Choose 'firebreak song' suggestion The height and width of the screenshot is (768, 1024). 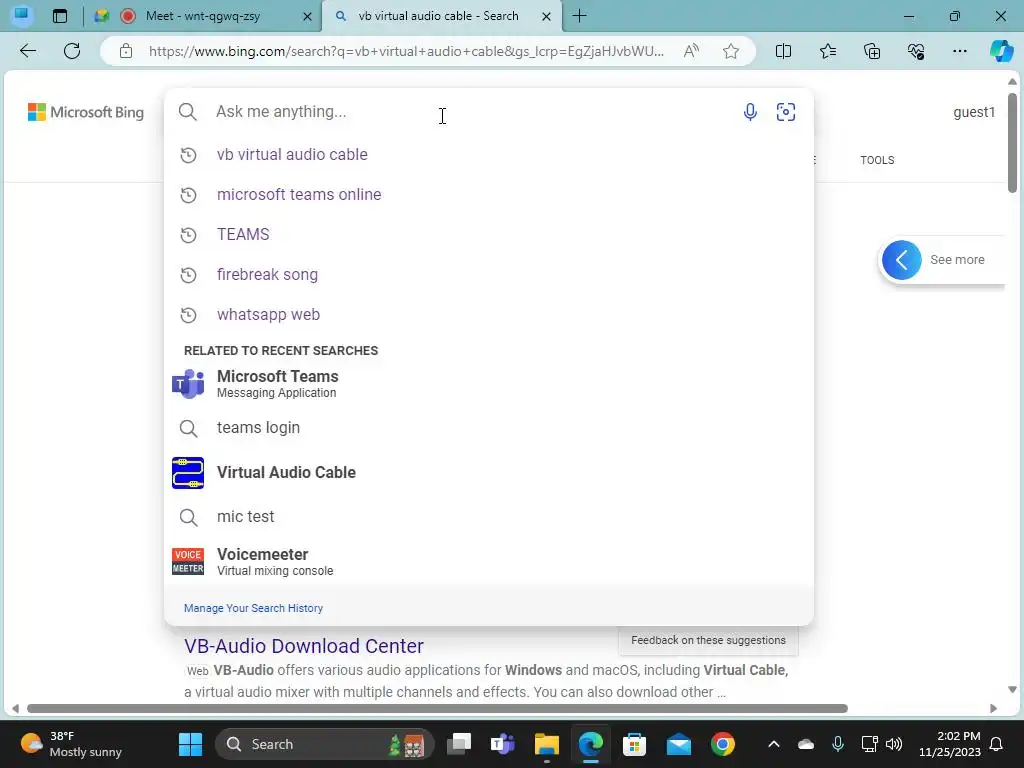(x=488, y=275)
